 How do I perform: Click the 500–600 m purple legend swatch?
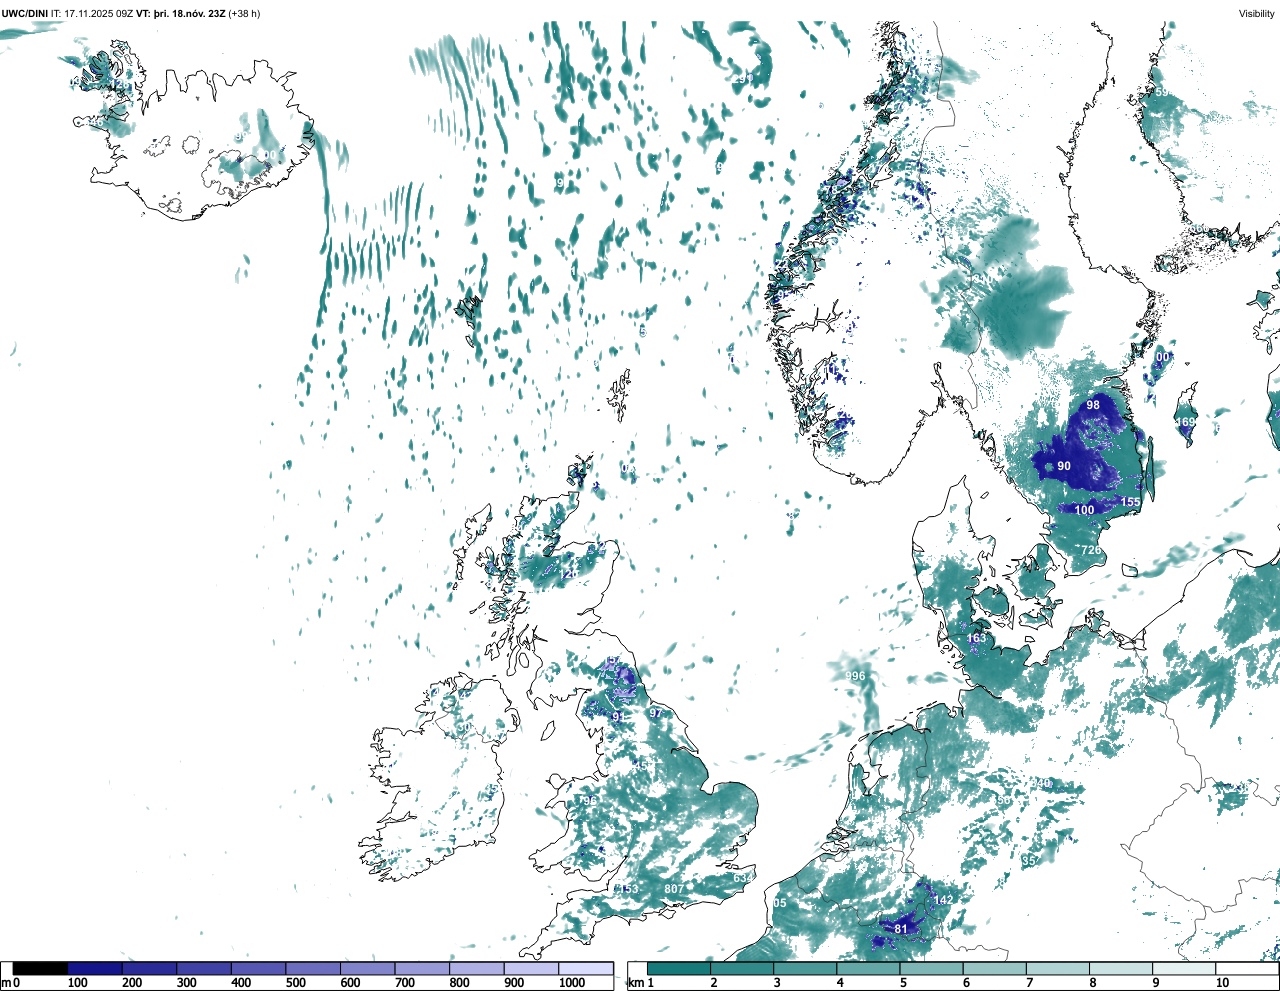pyautogui.click(x=313, y=969)
